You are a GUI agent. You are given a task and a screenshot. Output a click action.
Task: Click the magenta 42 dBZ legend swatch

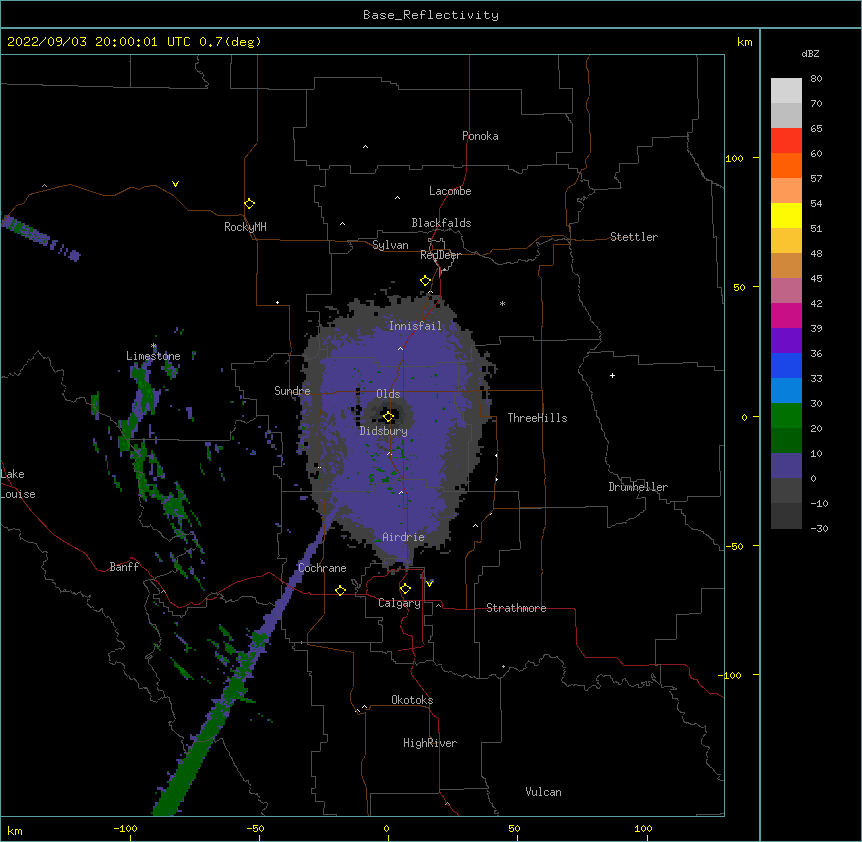coord(786,315)
